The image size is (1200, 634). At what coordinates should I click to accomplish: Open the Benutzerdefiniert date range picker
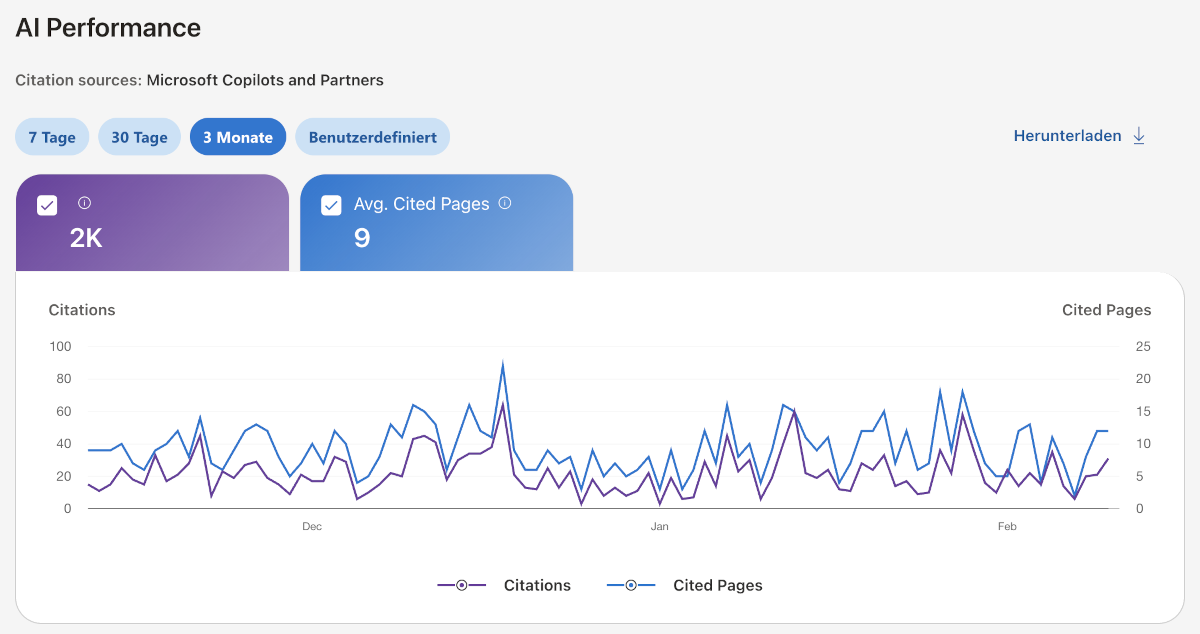[372, 136]
